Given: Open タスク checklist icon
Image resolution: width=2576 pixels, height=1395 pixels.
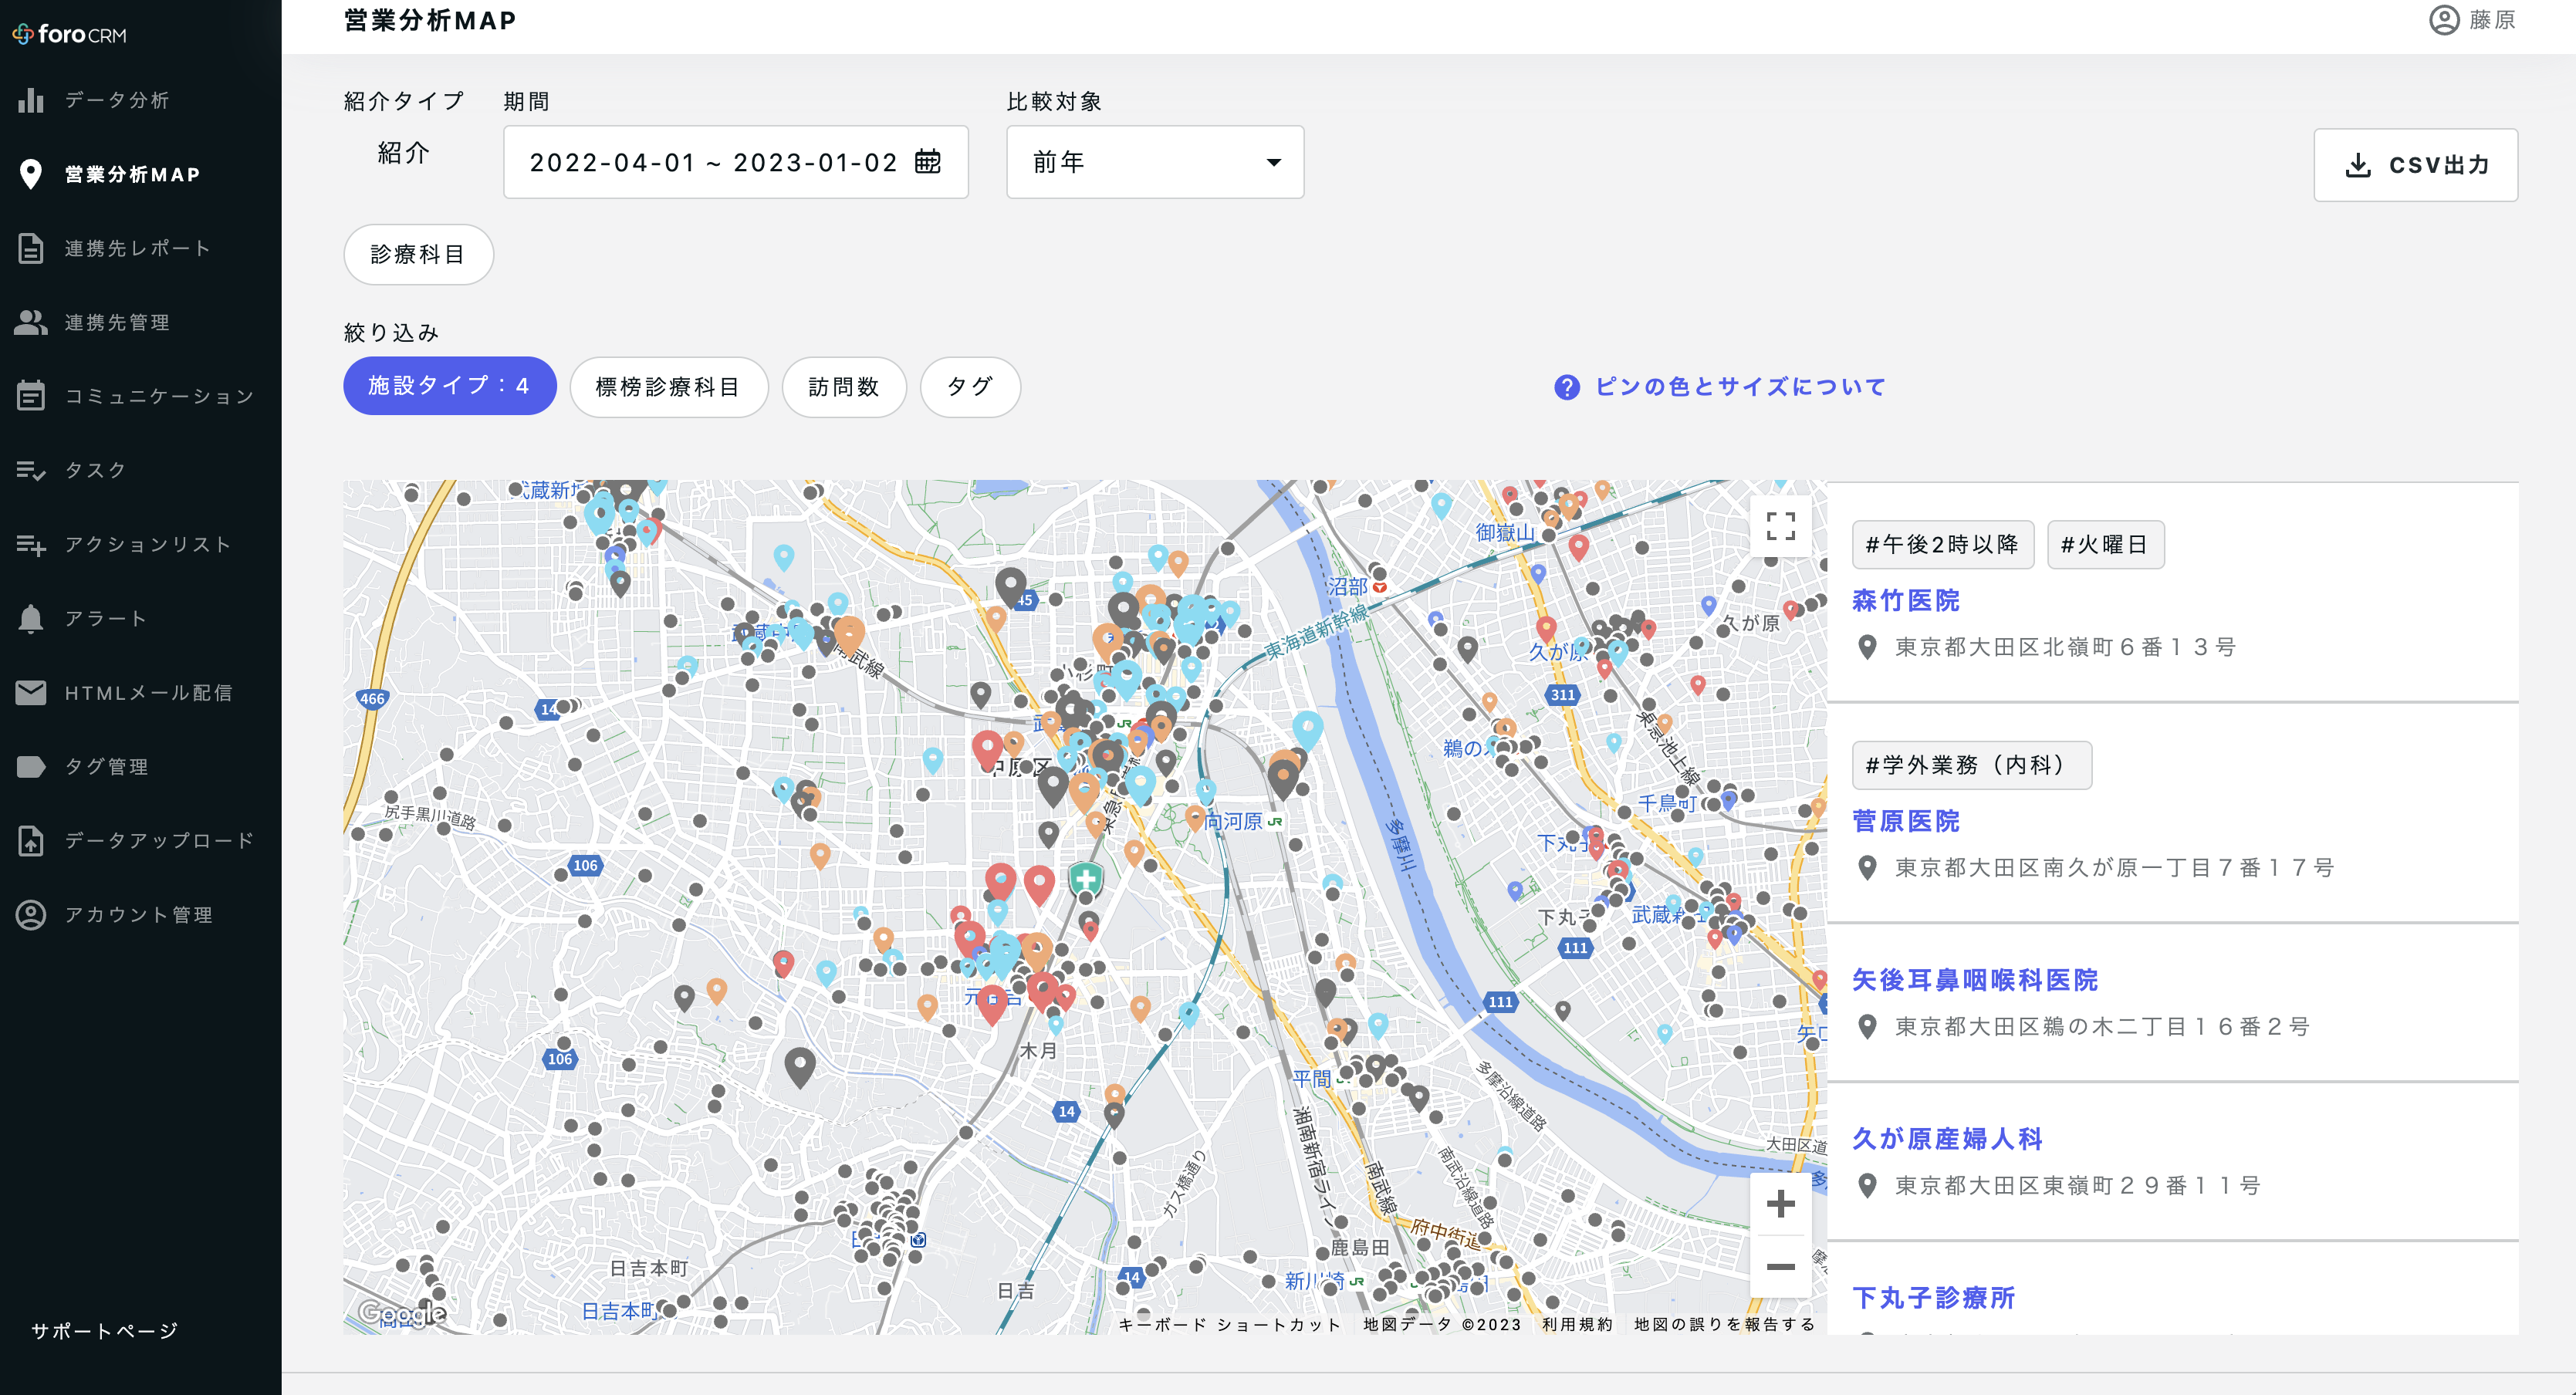Looking at the screenshot, I should click(x=31, y=470).
